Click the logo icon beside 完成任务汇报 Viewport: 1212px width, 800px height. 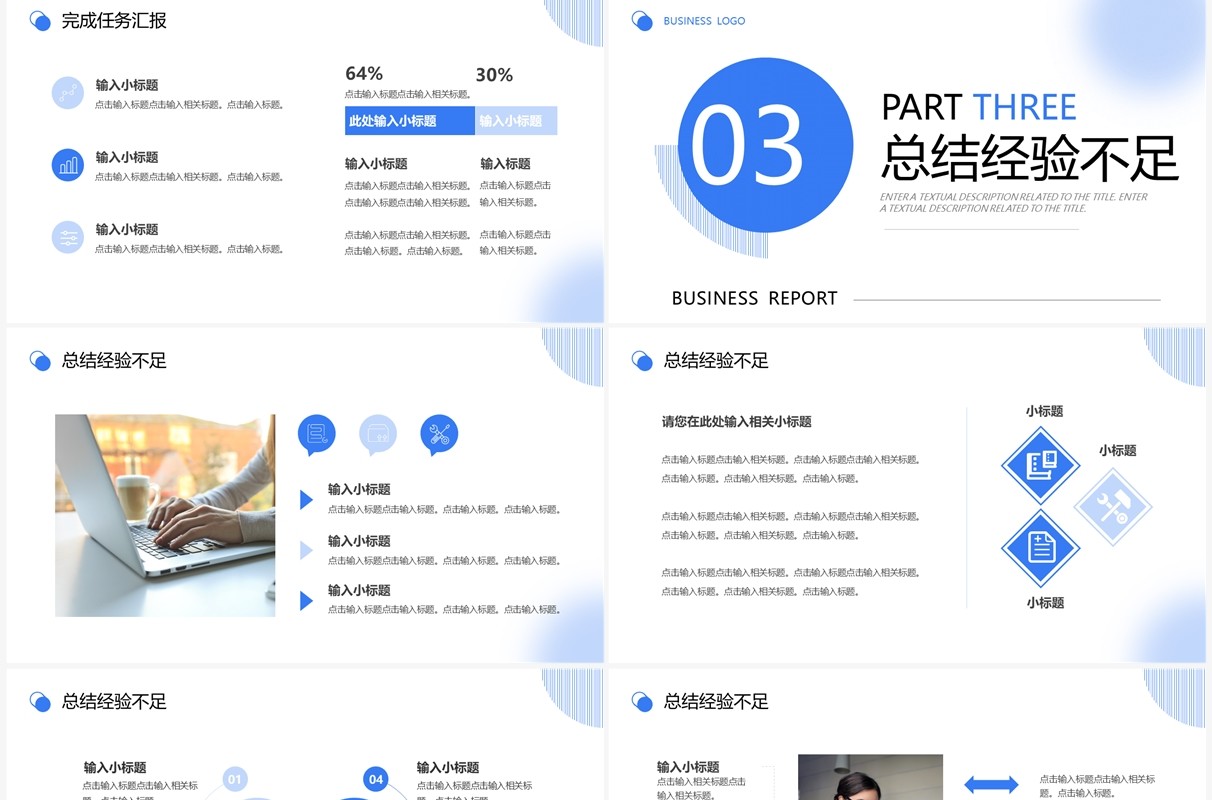(x=40, y=20)
